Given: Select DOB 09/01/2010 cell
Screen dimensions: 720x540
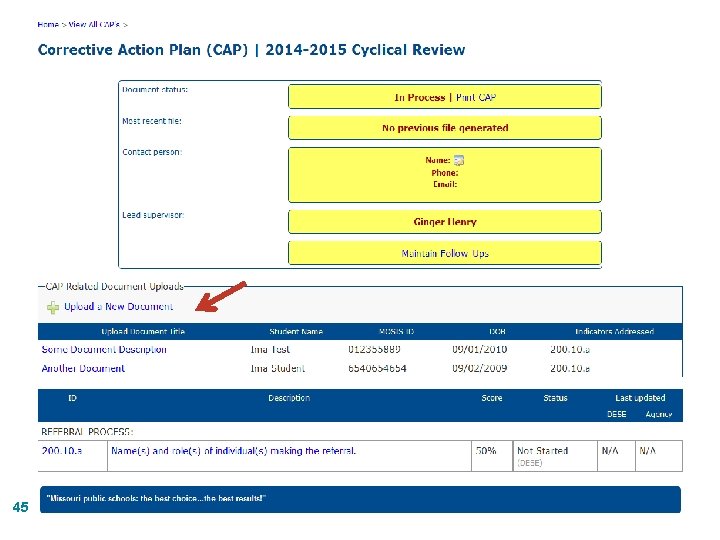Looking at the screenshot, I should 479,349.
